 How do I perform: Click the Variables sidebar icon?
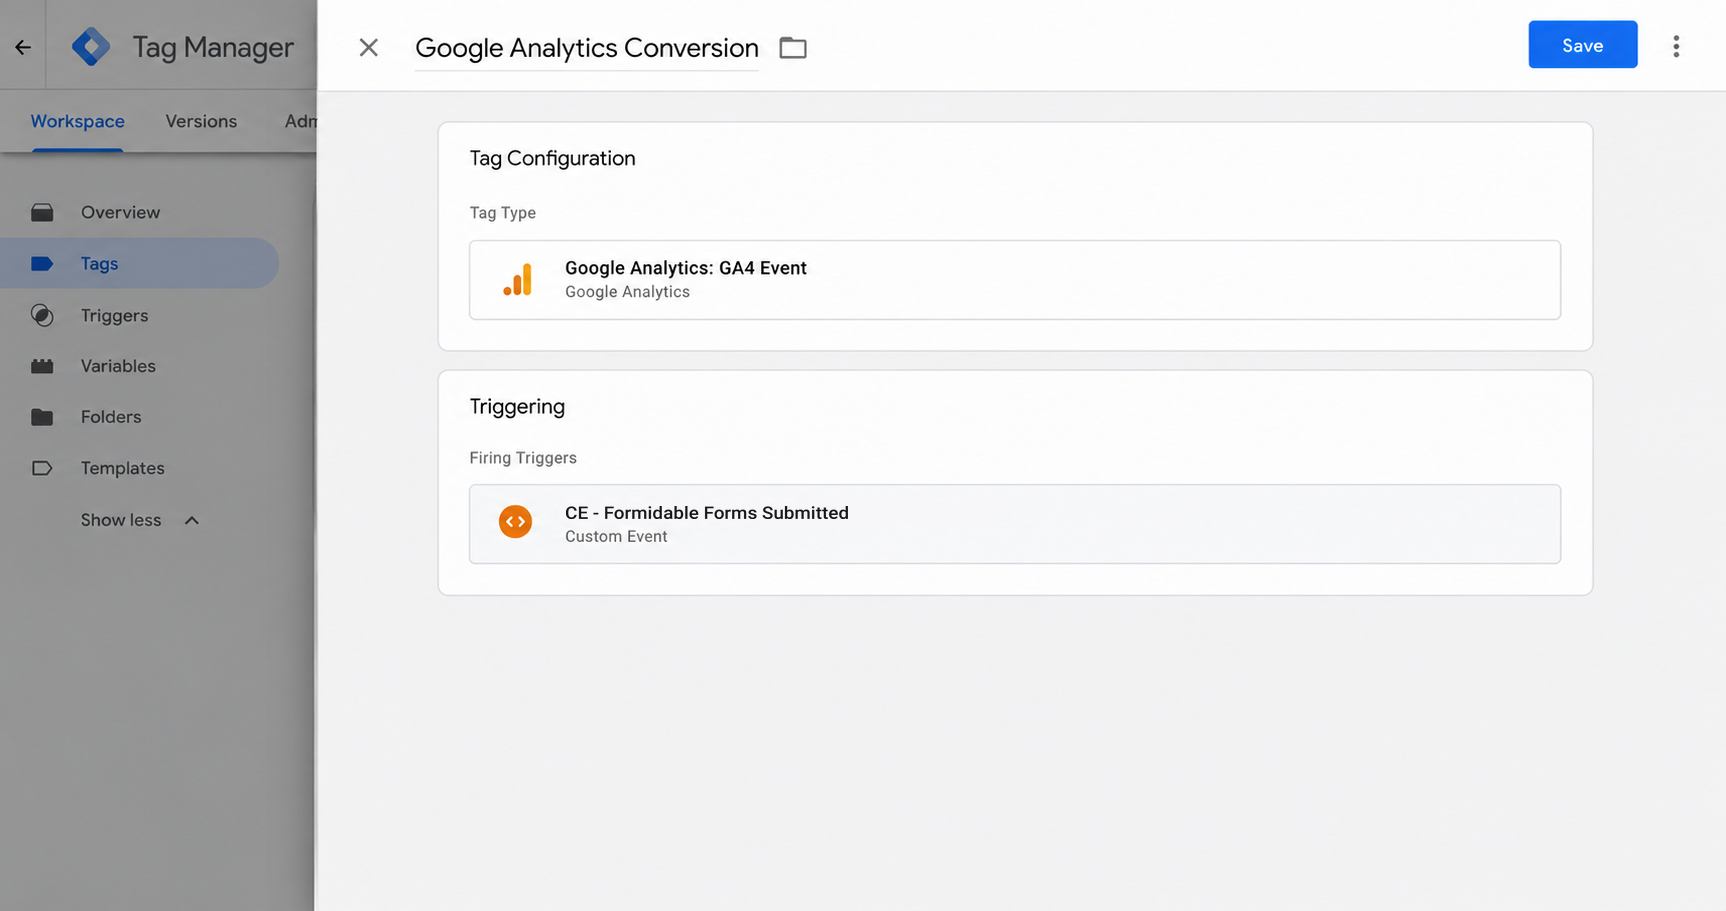42,366
